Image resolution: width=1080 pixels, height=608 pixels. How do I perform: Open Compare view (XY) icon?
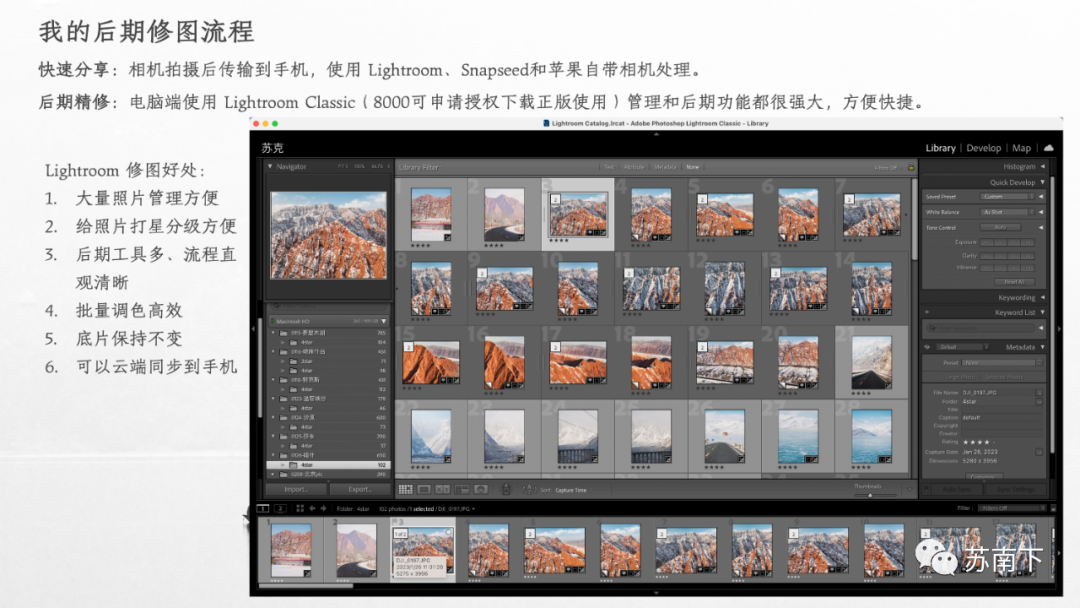(443, 490)
